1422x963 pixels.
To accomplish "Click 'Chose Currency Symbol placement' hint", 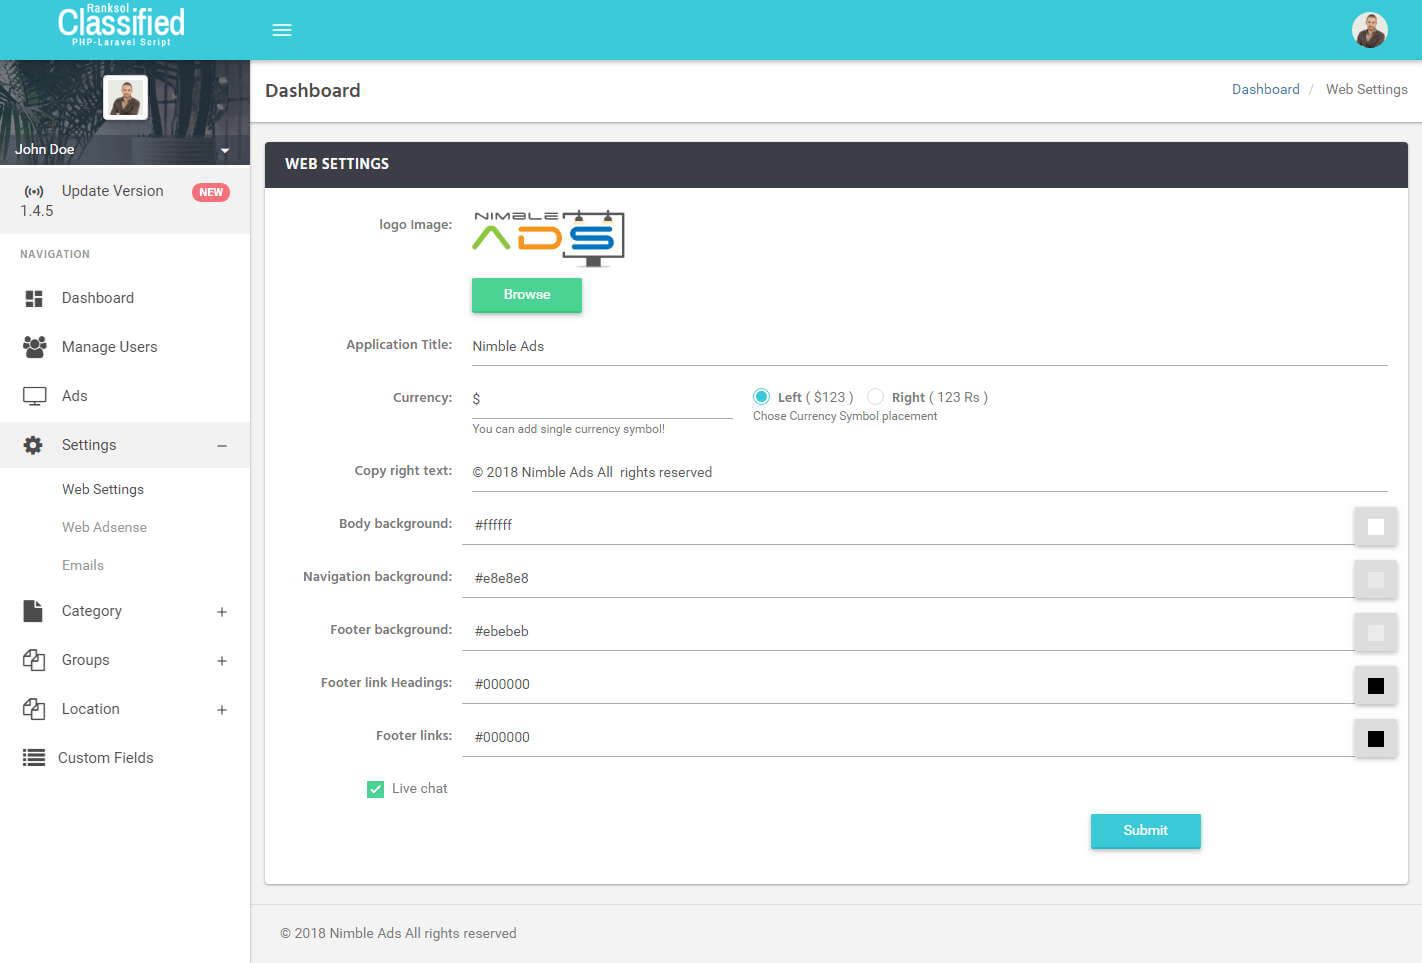I will 845,416.
